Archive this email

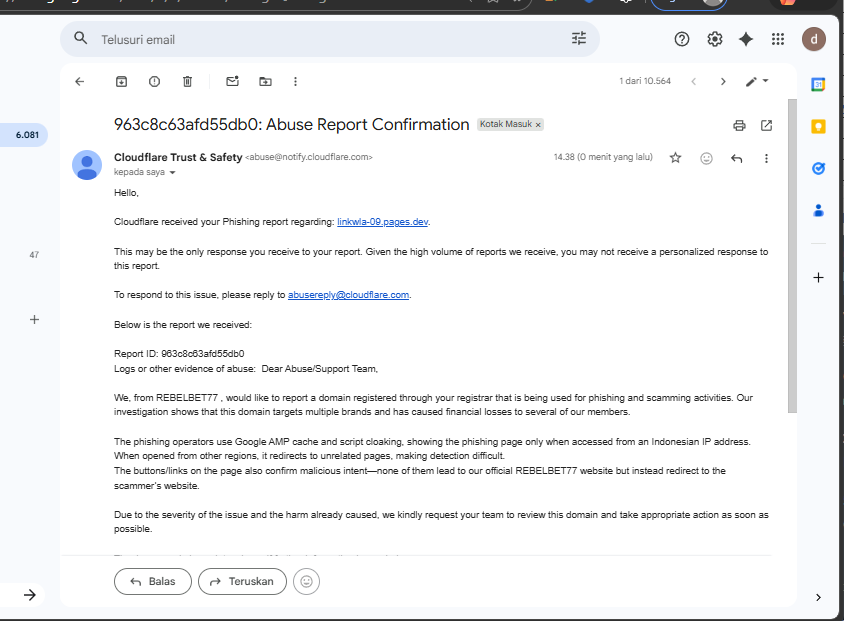122,81
